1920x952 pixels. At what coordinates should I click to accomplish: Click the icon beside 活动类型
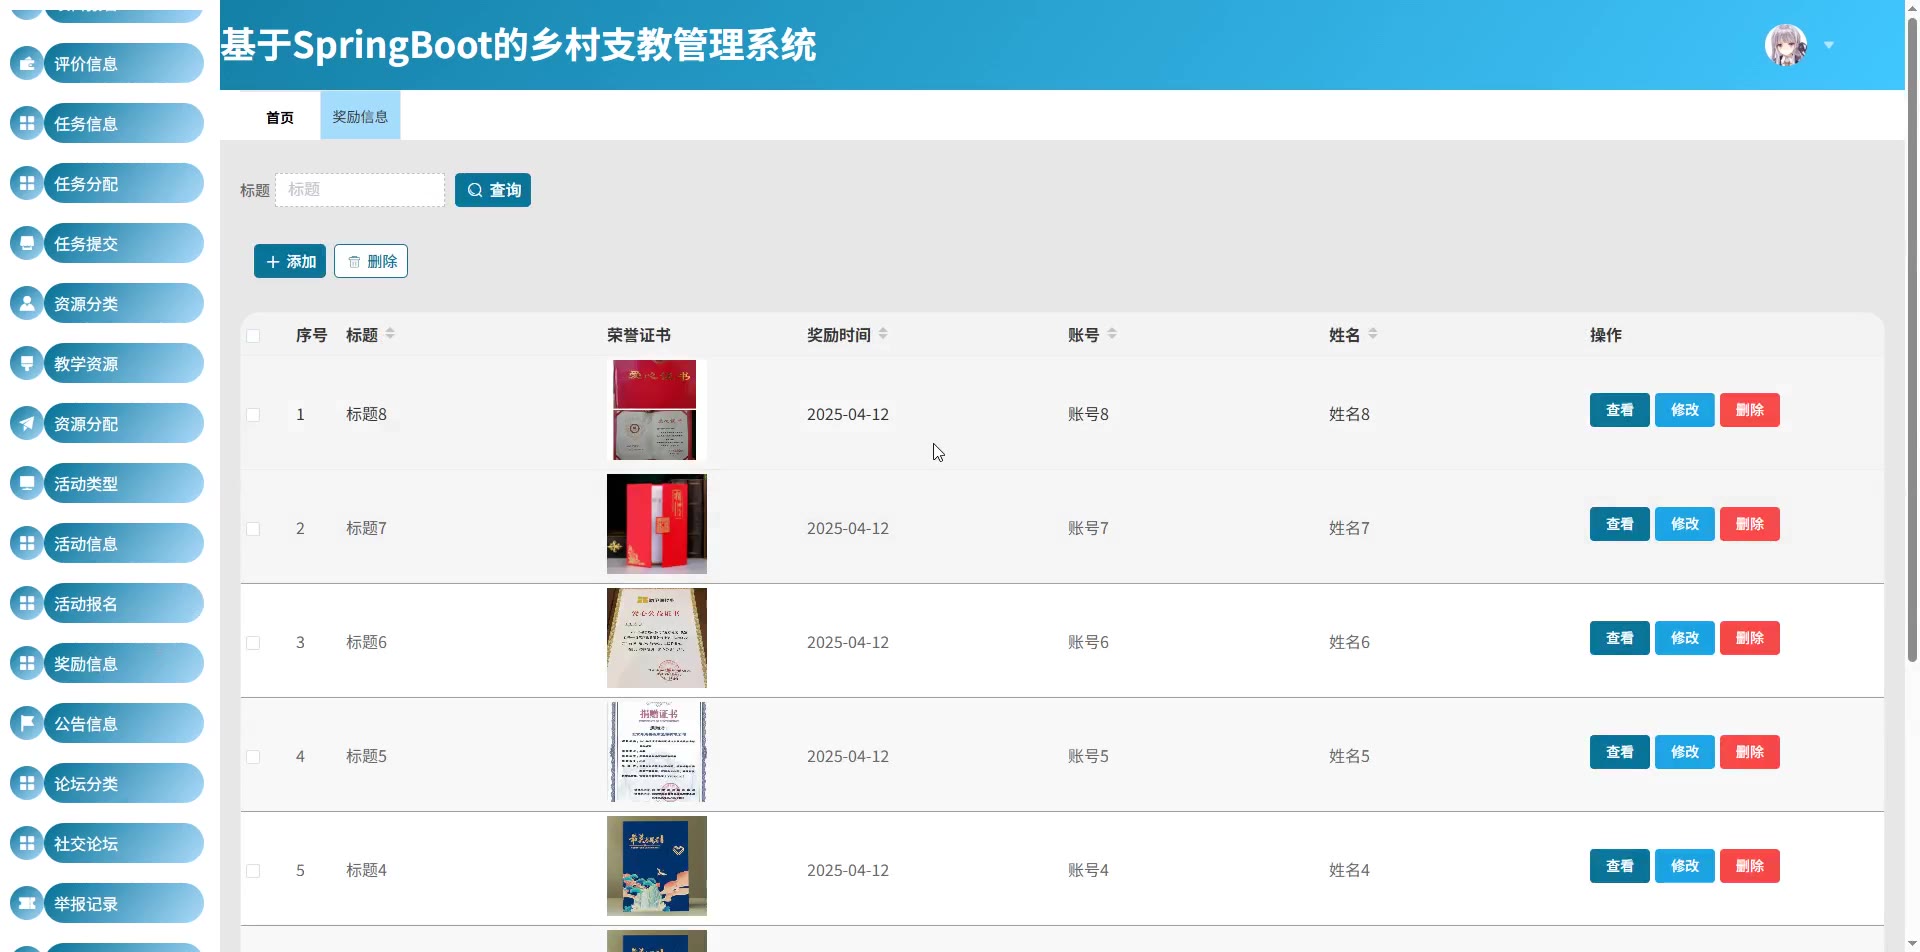pyautogui.click(x=27, y=484)
